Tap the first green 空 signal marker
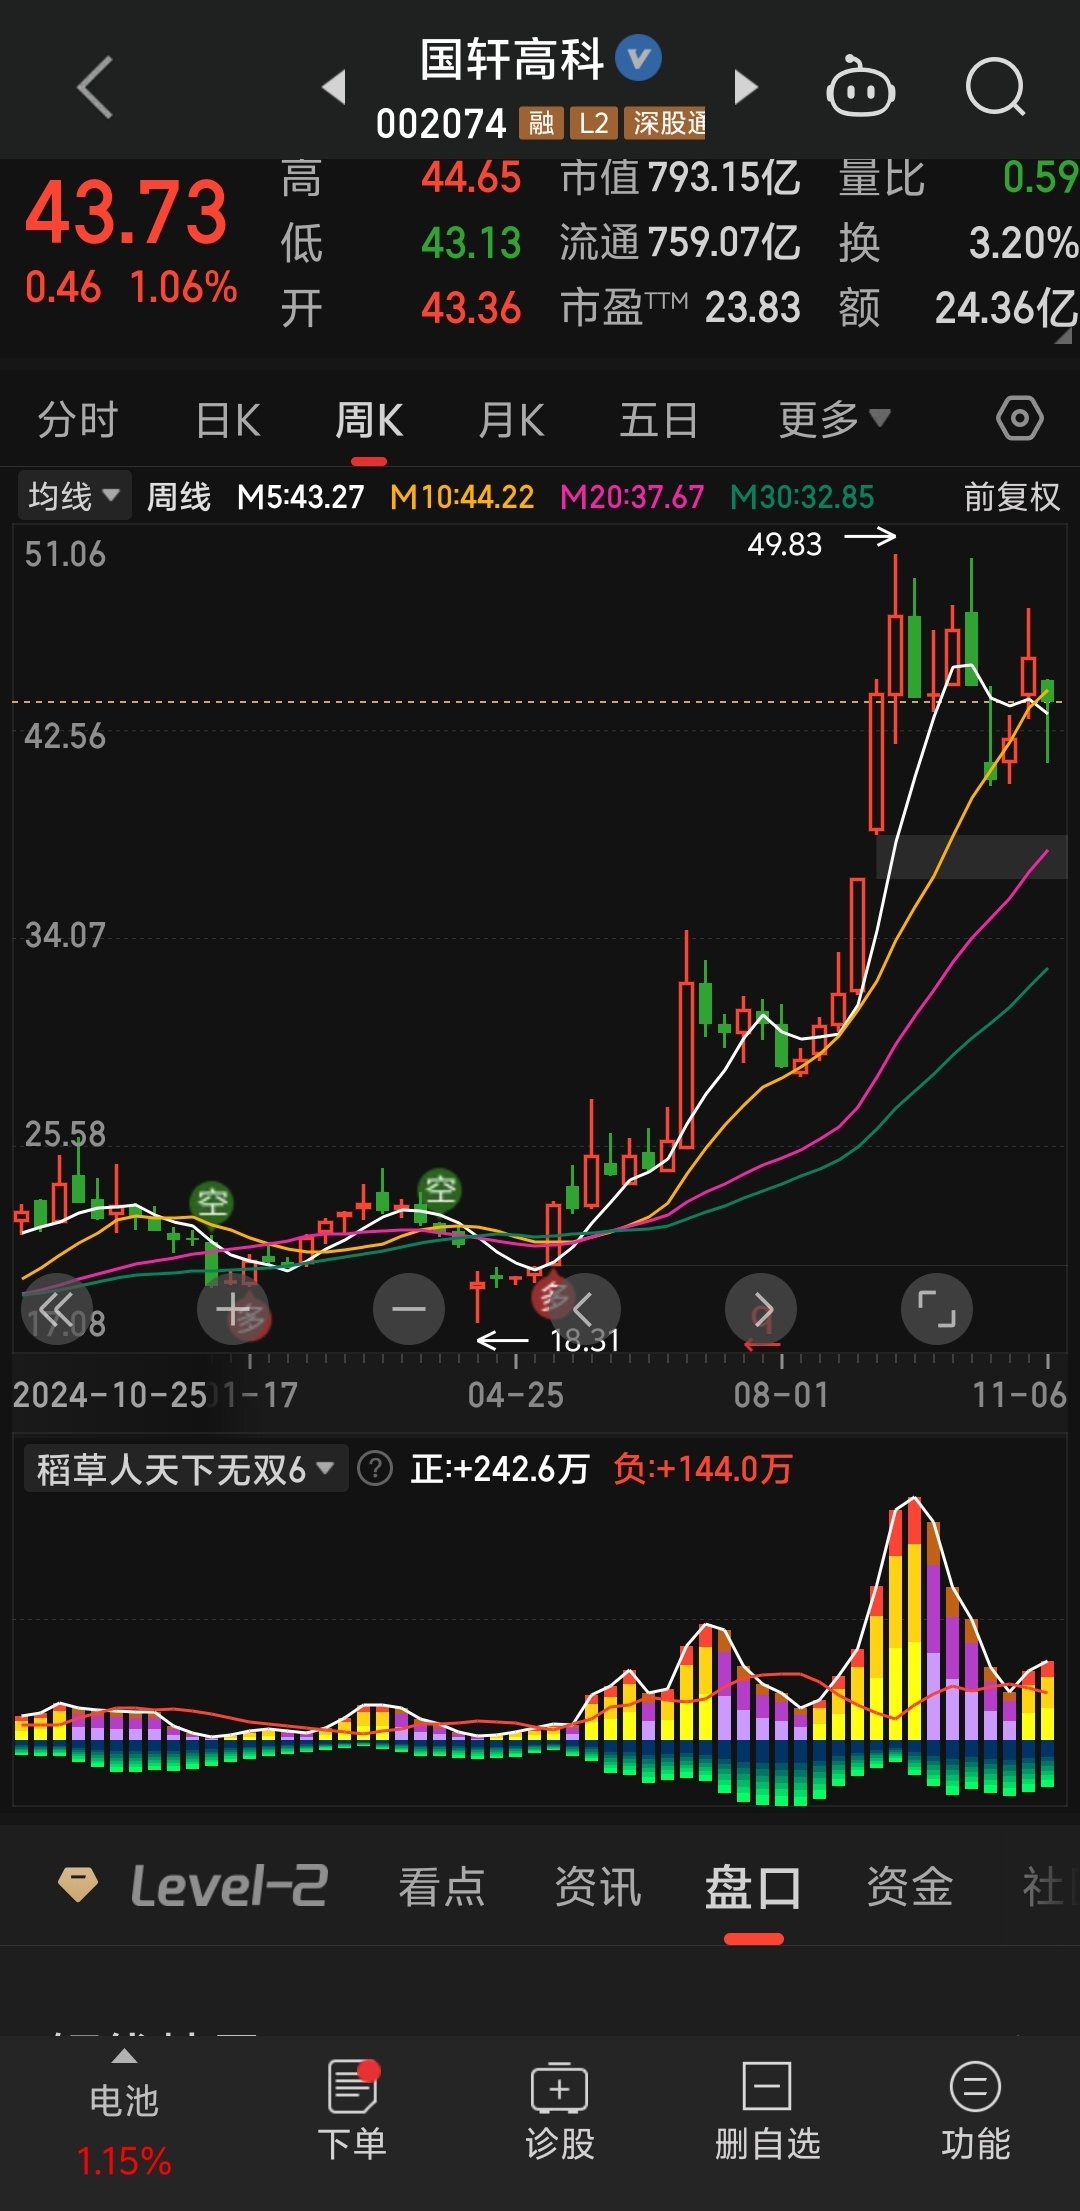 (x=211, y=1201)
